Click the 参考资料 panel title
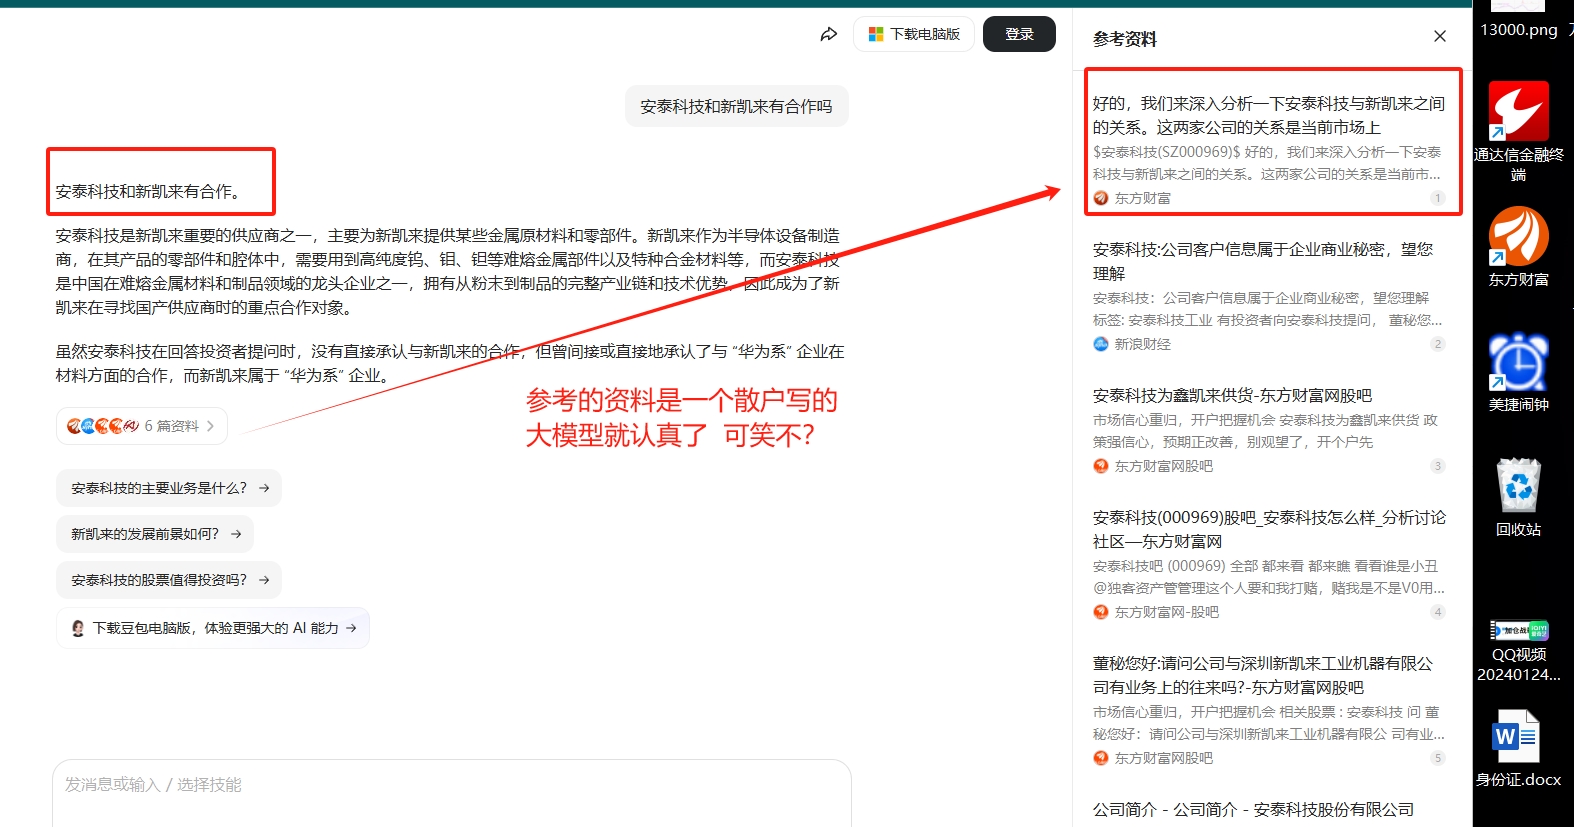This screenshot has height=827, width=1574. [1125, 39]
